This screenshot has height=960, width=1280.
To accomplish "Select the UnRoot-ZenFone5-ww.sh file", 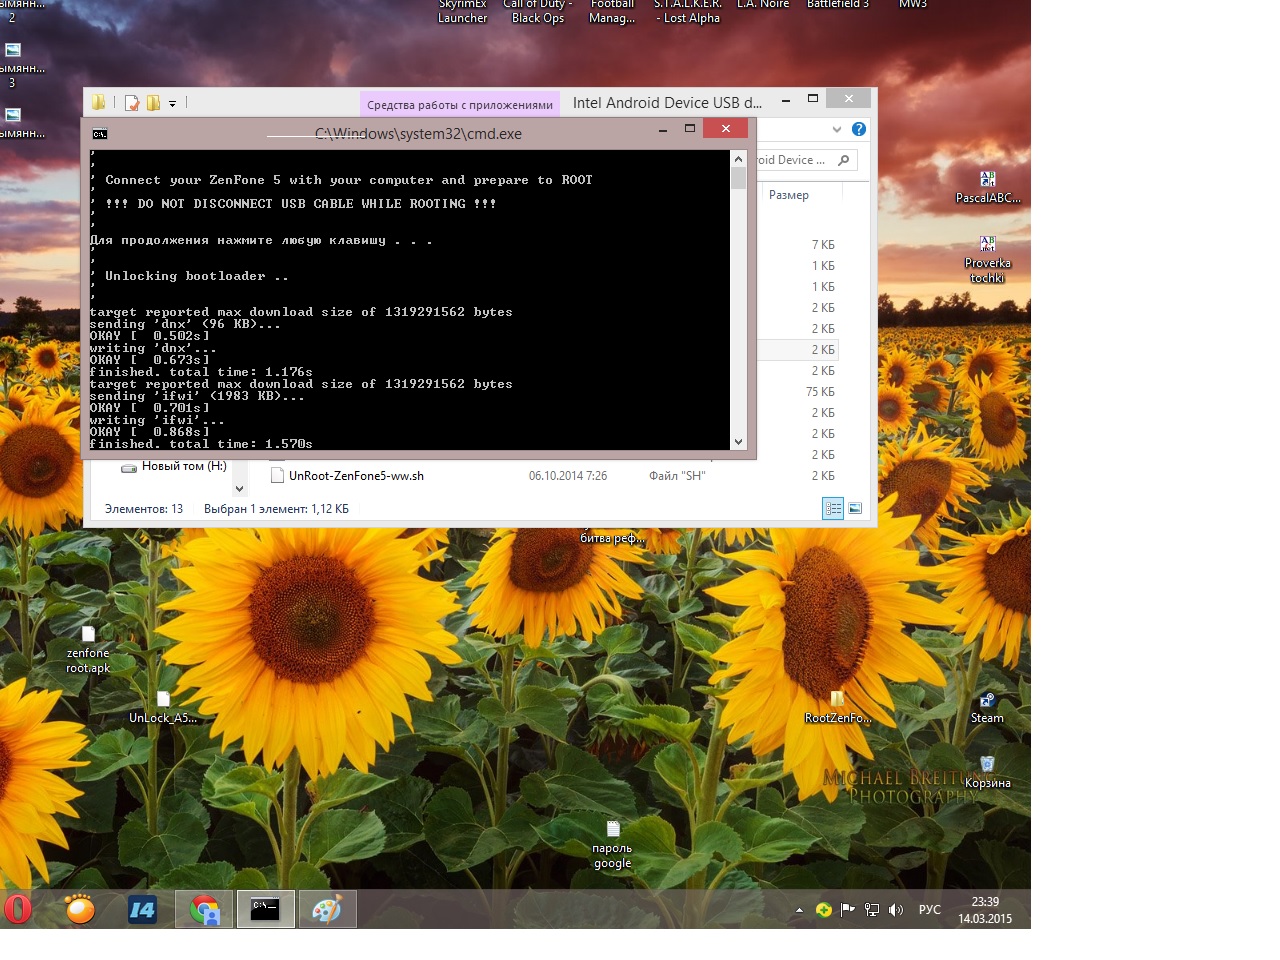I will coord(356,476).
